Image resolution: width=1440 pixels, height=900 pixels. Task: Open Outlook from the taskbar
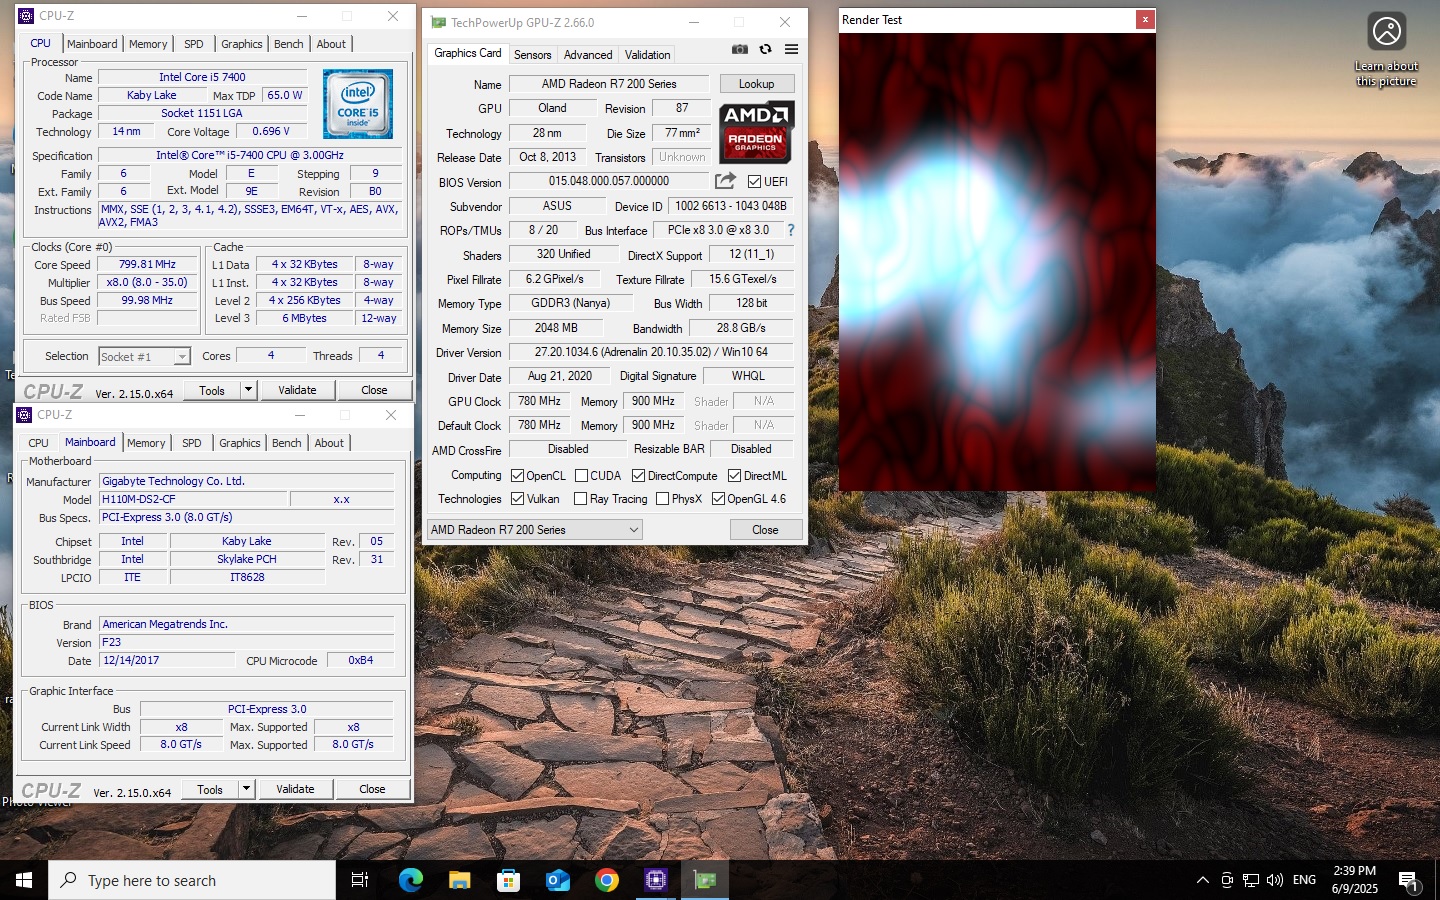coord(557,880)
